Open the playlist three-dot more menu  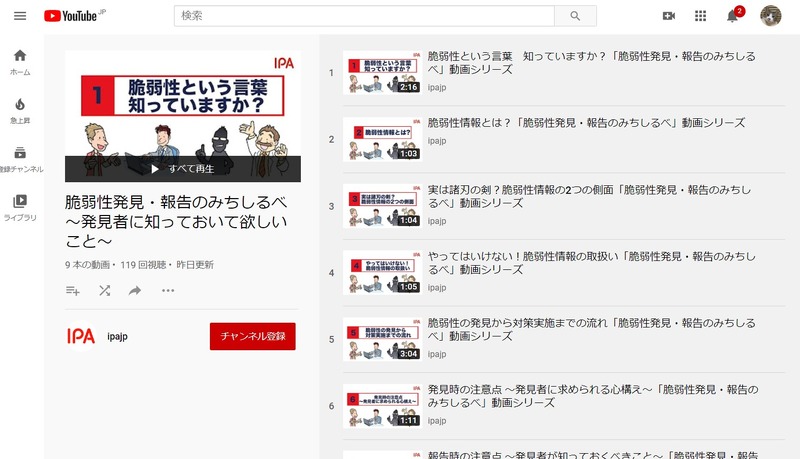tap(168, 291)
